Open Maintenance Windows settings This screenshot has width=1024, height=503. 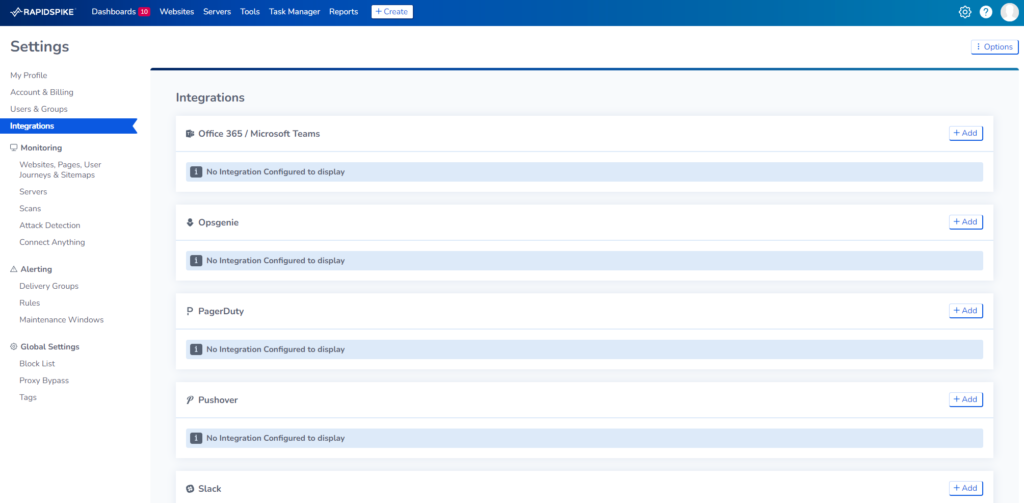[61, 320]
